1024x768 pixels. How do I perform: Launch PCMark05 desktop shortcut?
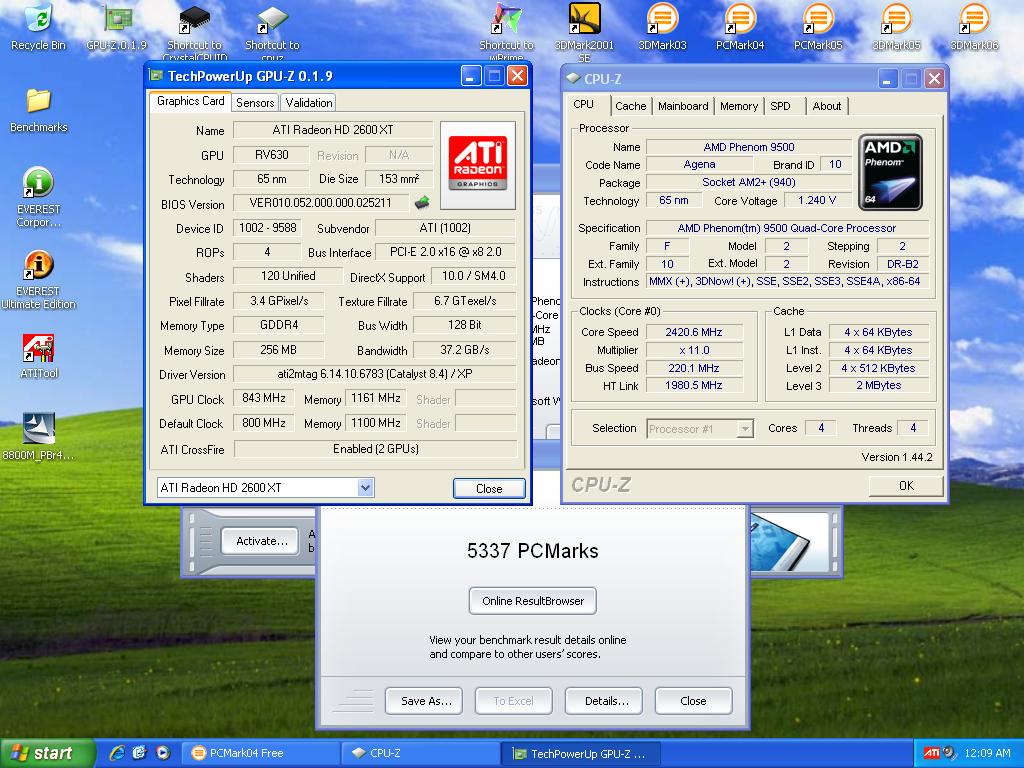click(x=818, y=26)
